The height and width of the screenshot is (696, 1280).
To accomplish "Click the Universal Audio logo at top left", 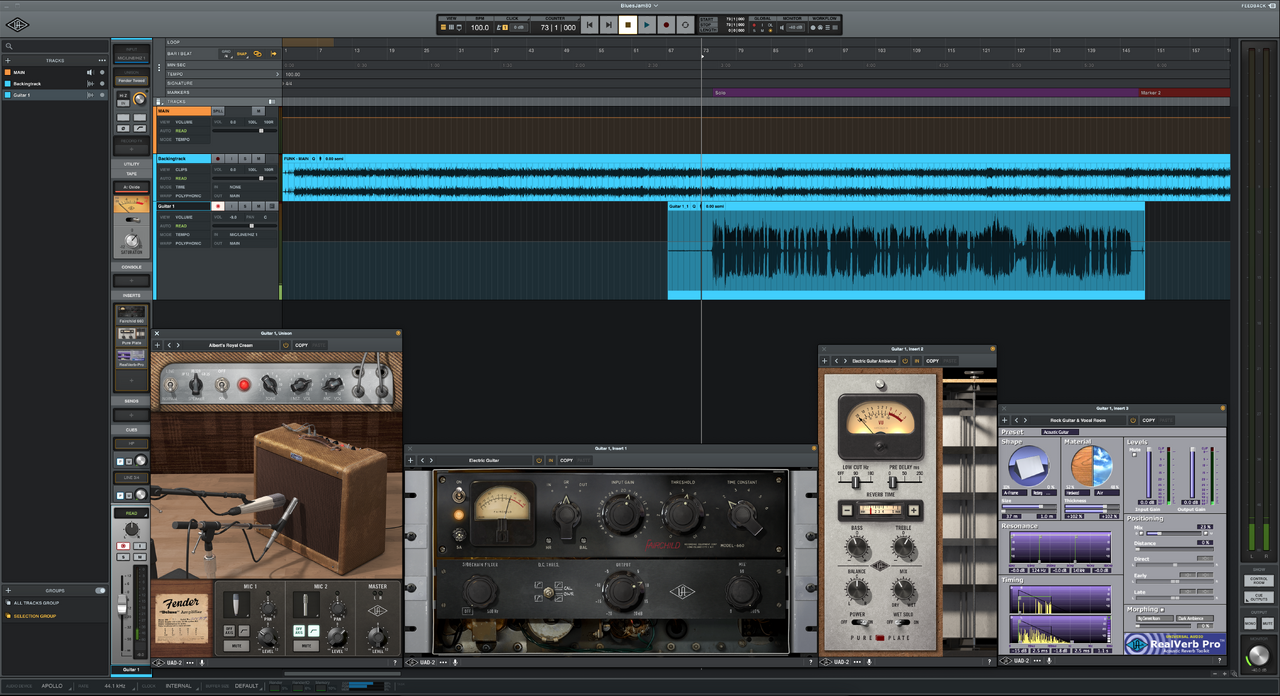I will pos(17,25).
